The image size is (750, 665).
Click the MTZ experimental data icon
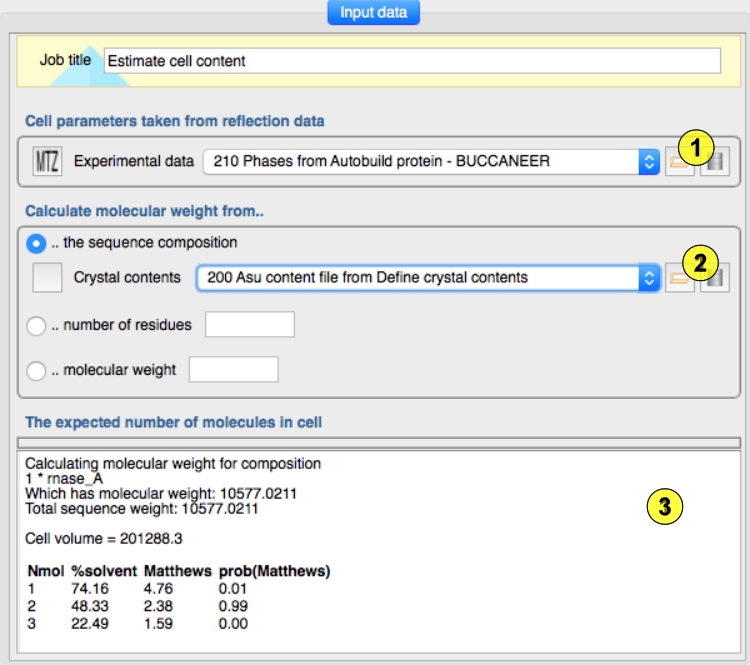(47, 161)
